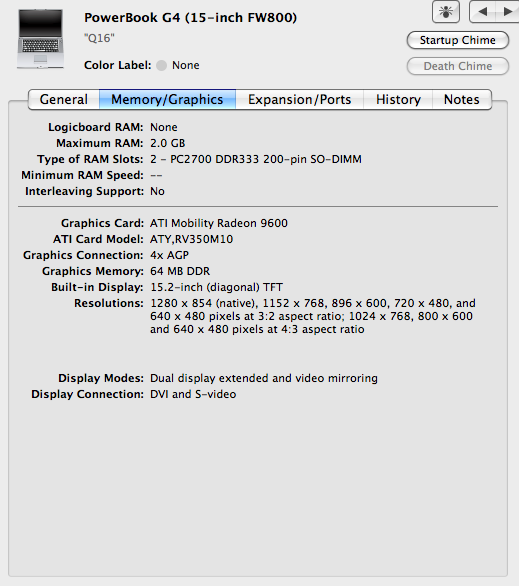Click the 64 MB DDR graphics memory value
The width and height of the screenshot is (519, 586).
tap(180, 271)
